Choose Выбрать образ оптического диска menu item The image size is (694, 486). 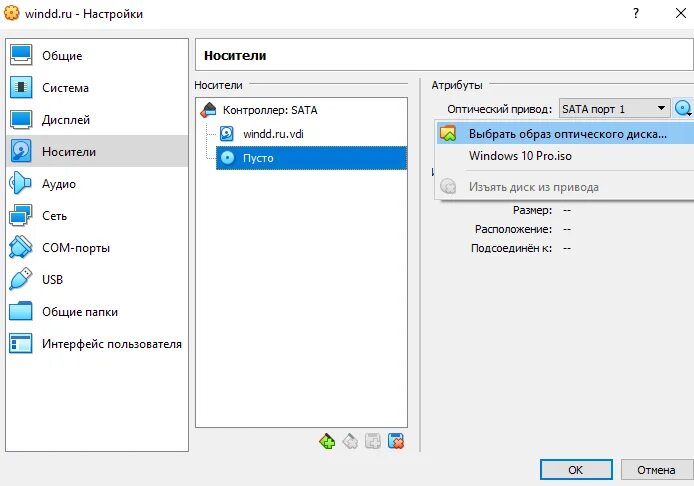[x=565, y=134]
